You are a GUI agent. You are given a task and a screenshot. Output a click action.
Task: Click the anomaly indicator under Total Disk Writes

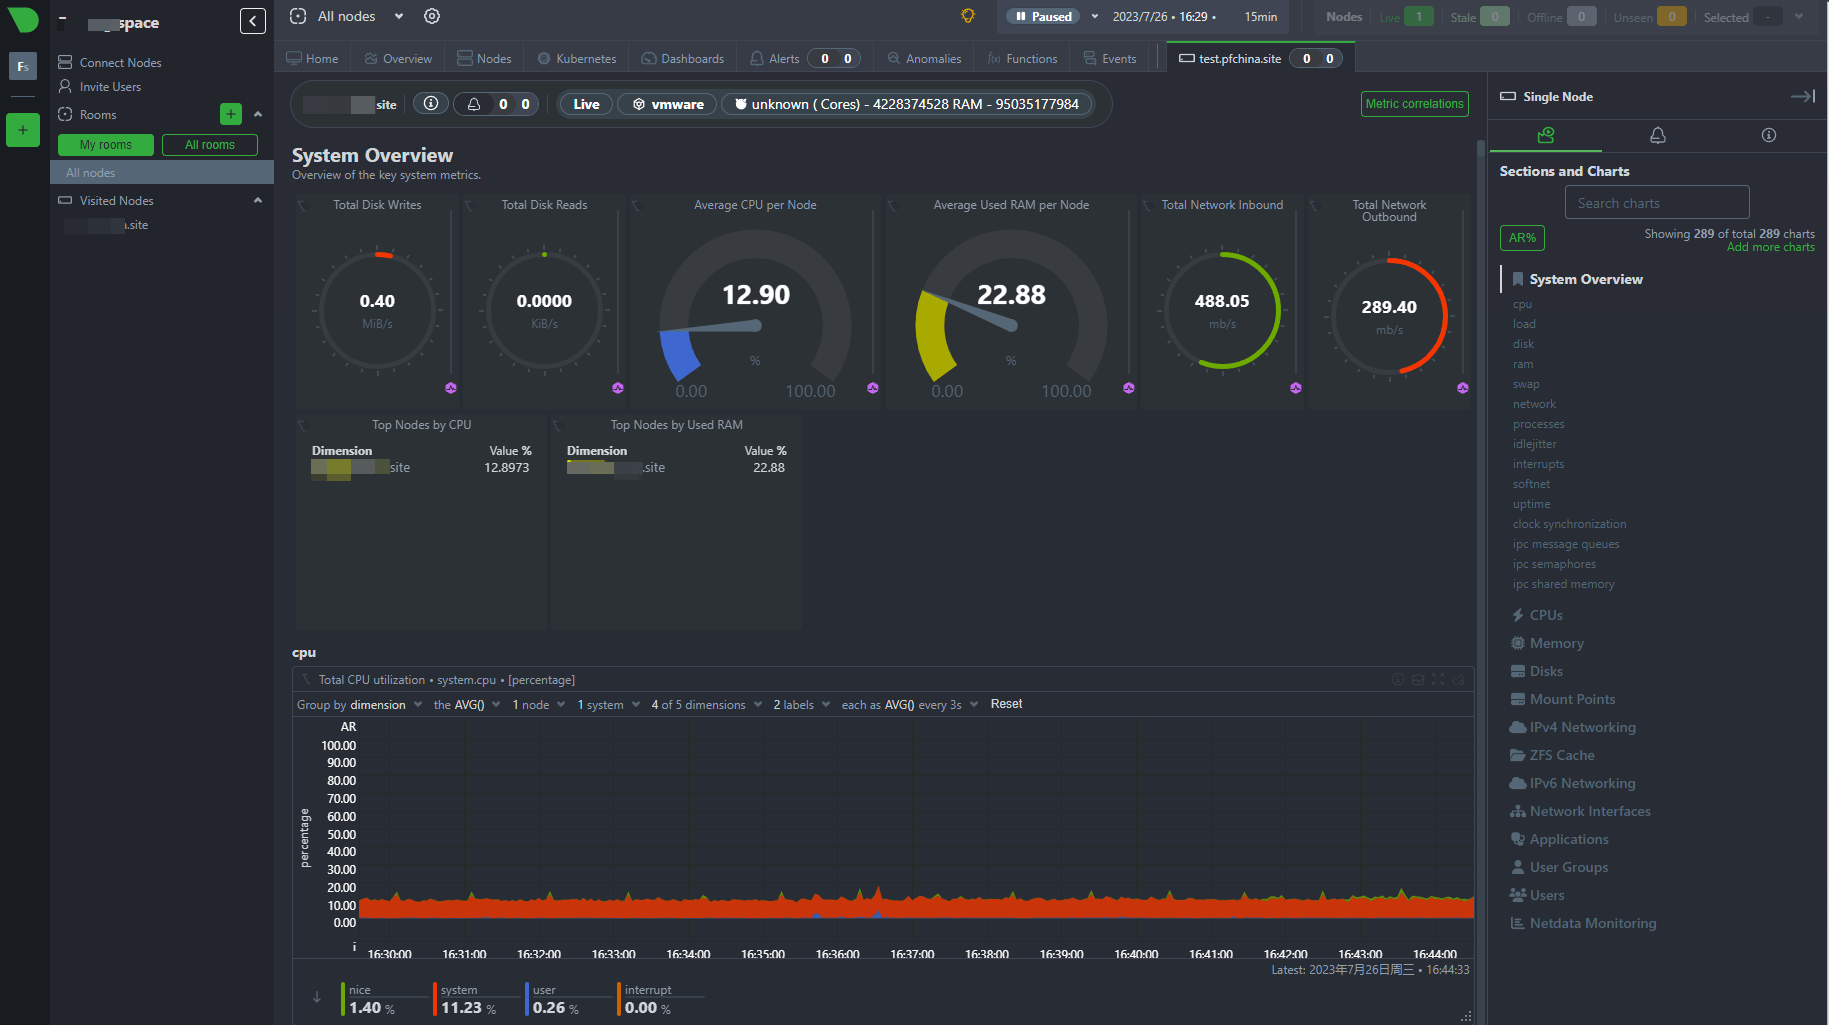click(451, 388)
